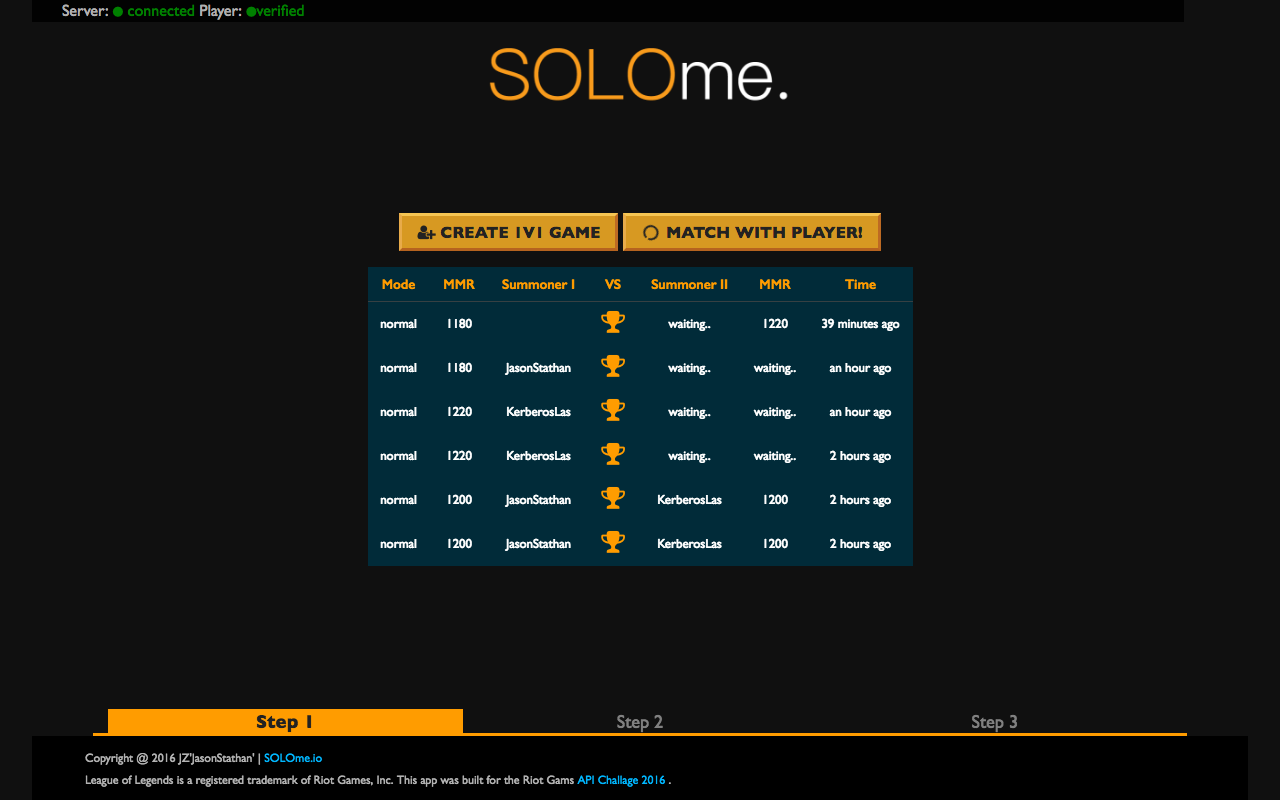Click the Time column header
Viewport: 1280px width, 800px height.
[x=860, y=284]
